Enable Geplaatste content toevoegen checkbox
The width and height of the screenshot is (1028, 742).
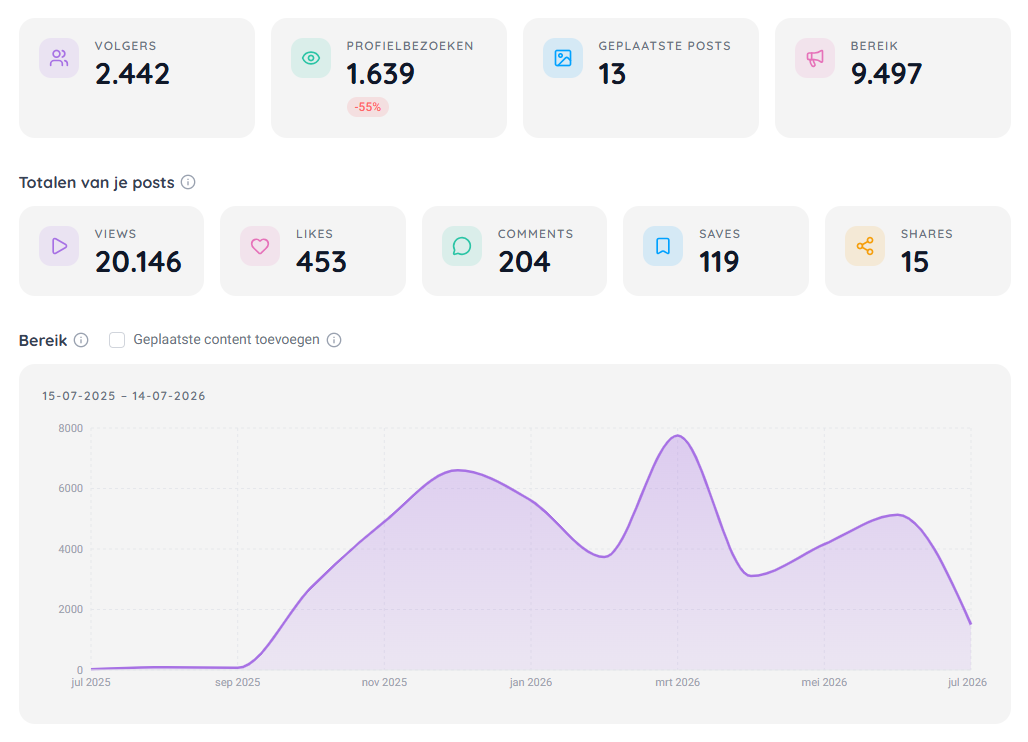(117, 340)
